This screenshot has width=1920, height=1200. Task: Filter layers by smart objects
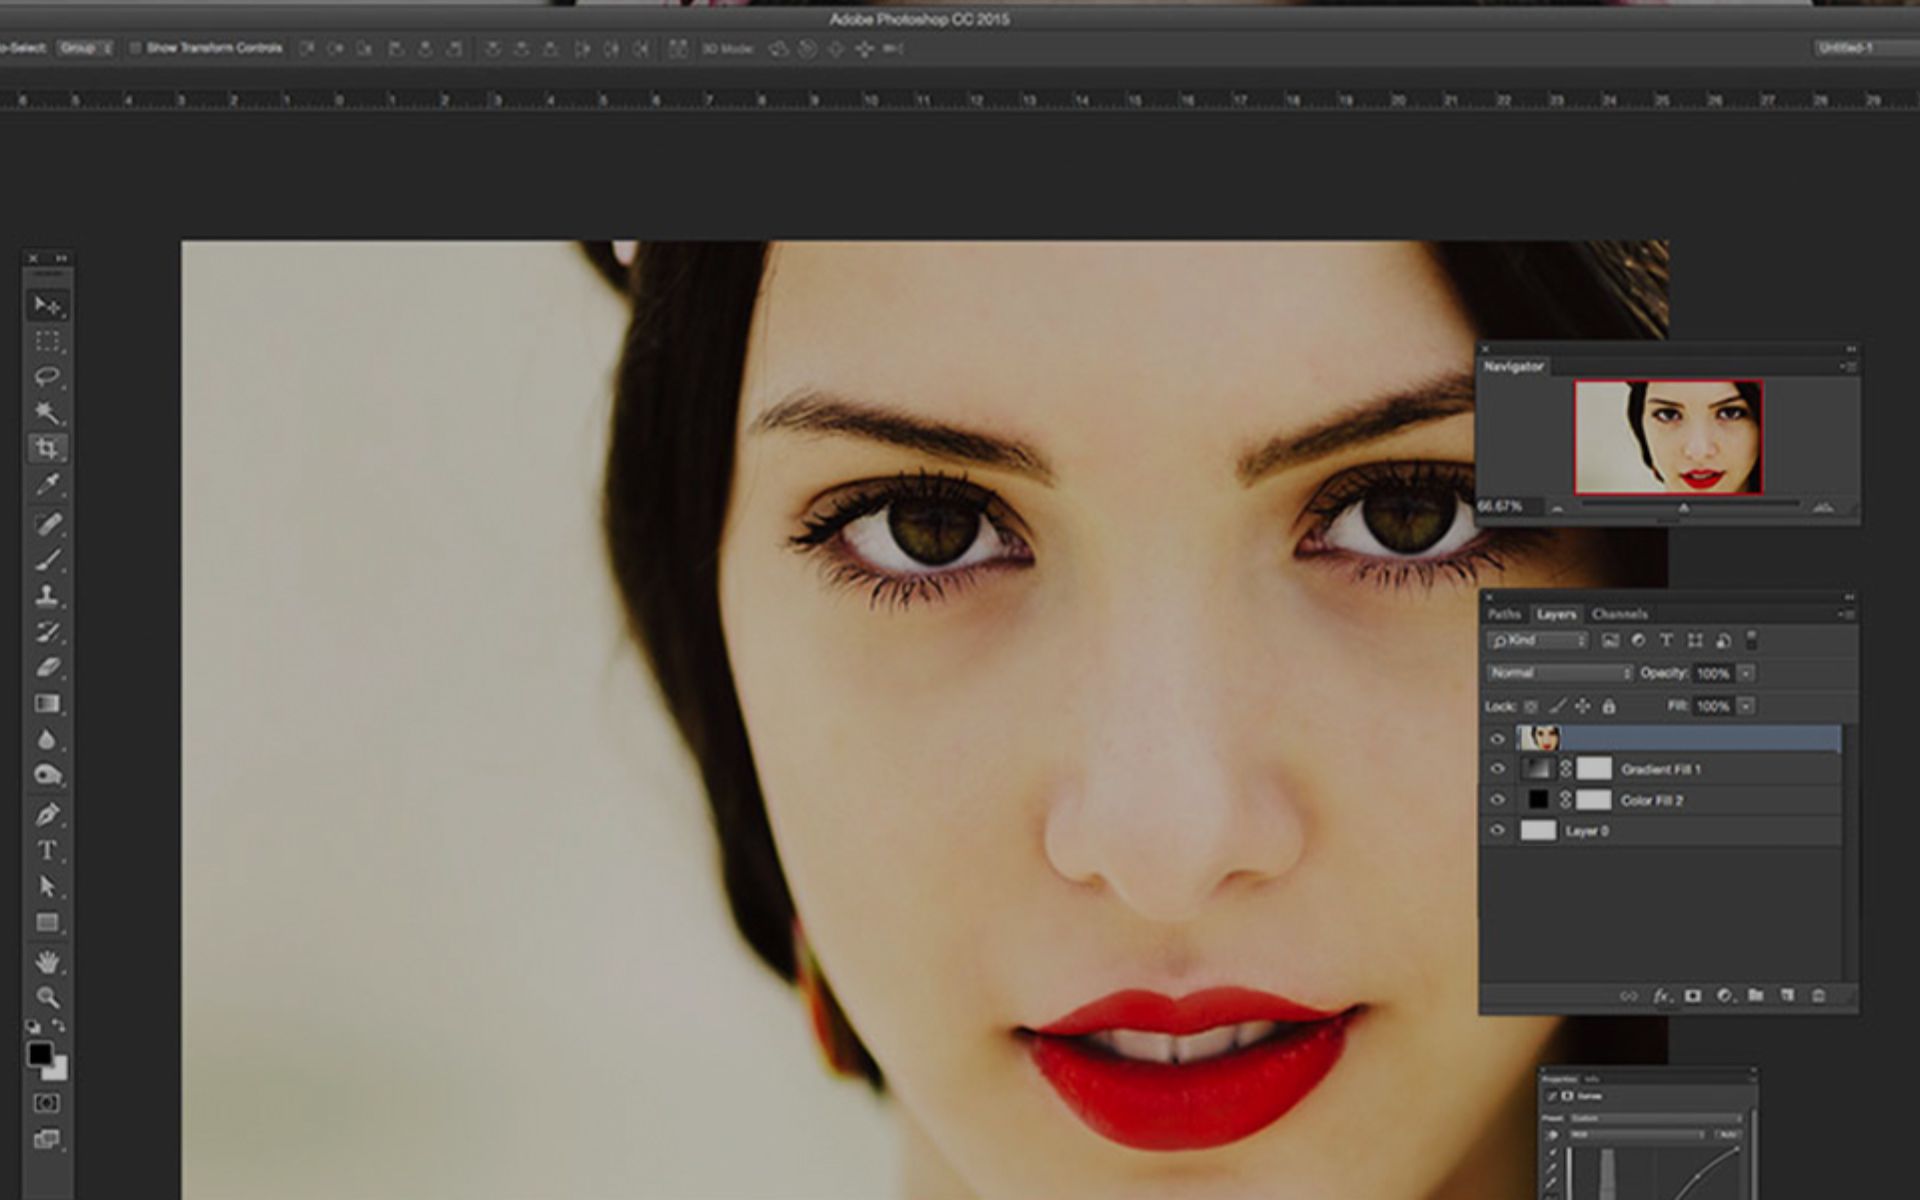pyautogui.click(x=1723, y=641)
